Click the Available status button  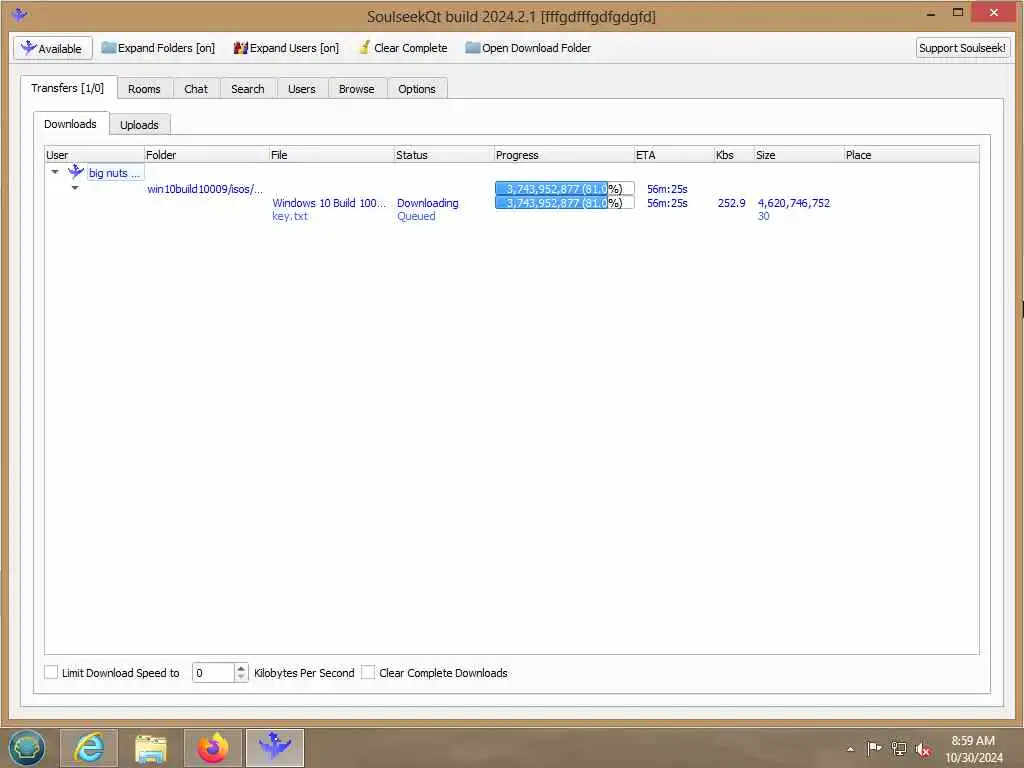click(52, 48)
